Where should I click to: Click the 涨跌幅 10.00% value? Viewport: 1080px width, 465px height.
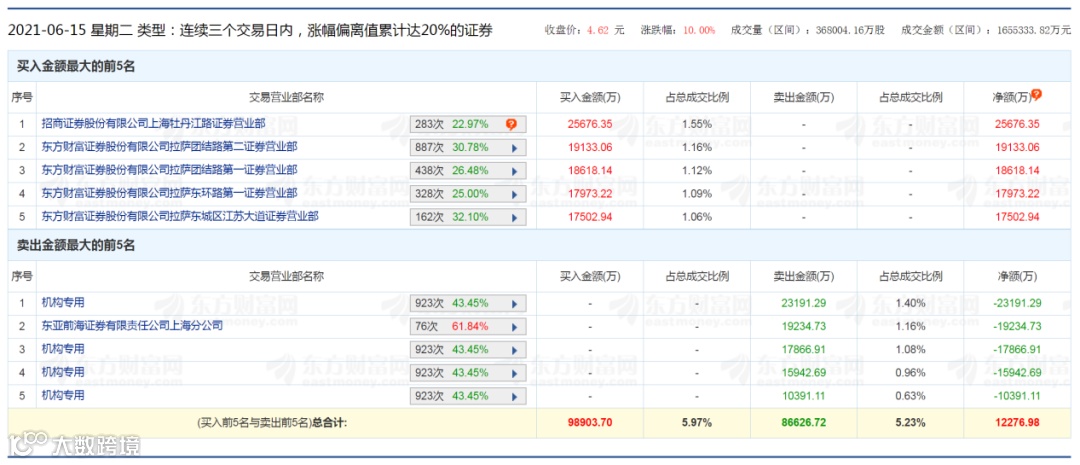click(x=700, y=30)
